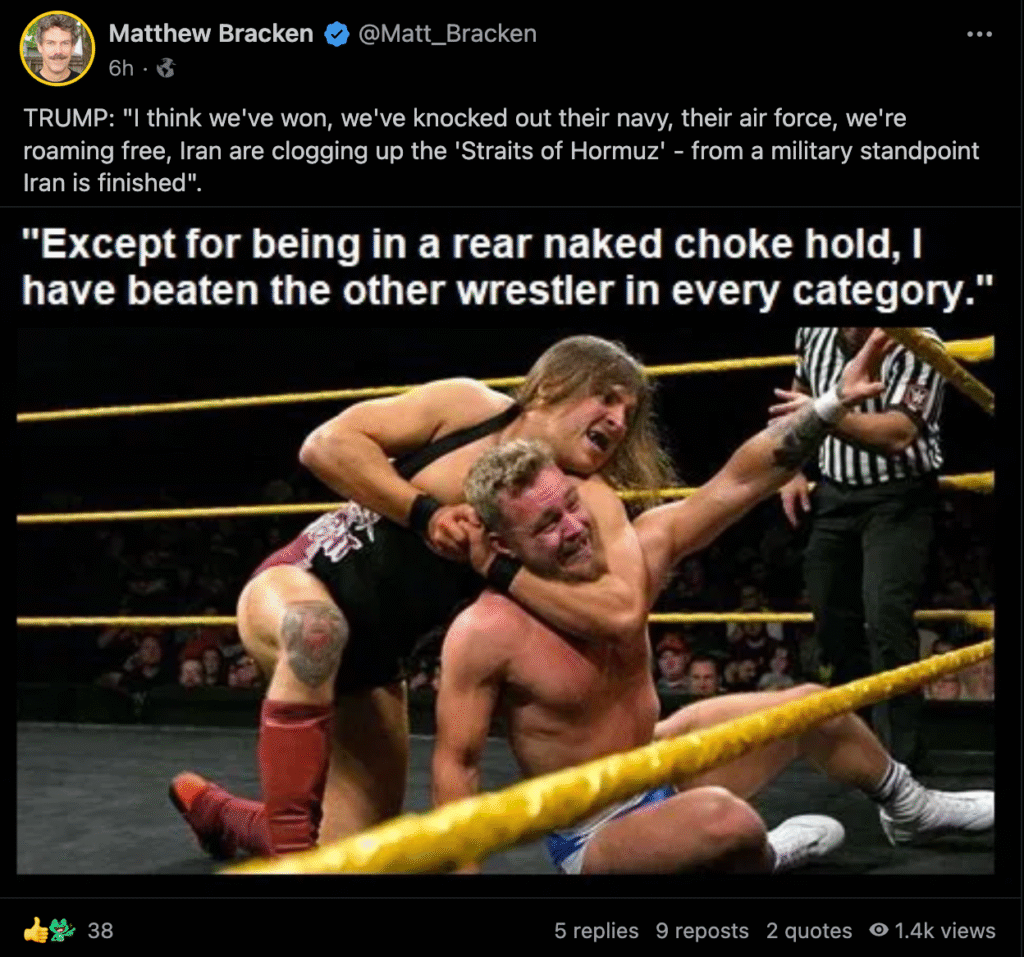The image size is (1024, 957).
Task: Click the eye views icon
Action: point(879,930)
